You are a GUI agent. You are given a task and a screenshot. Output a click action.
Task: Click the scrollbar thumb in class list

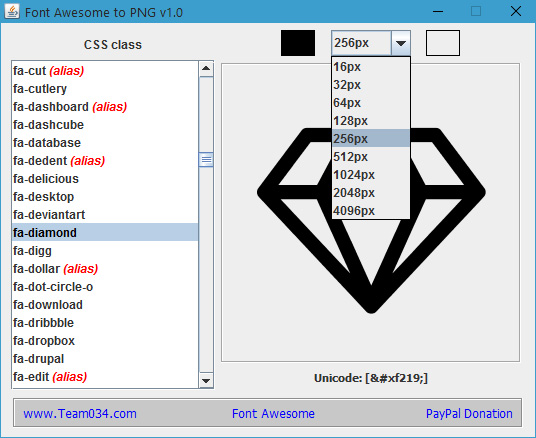(206, 159)
